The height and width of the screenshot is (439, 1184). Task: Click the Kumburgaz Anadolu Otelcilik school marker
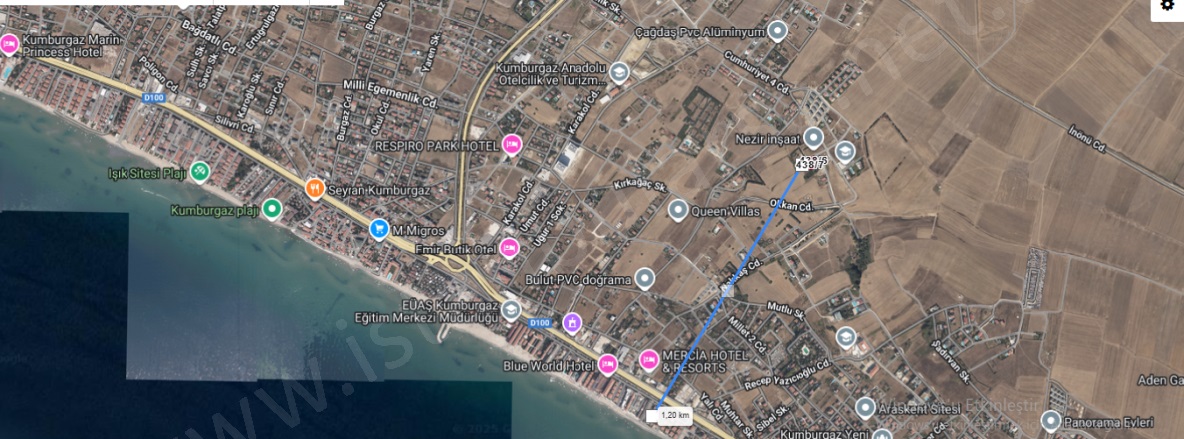pos(619,72)
